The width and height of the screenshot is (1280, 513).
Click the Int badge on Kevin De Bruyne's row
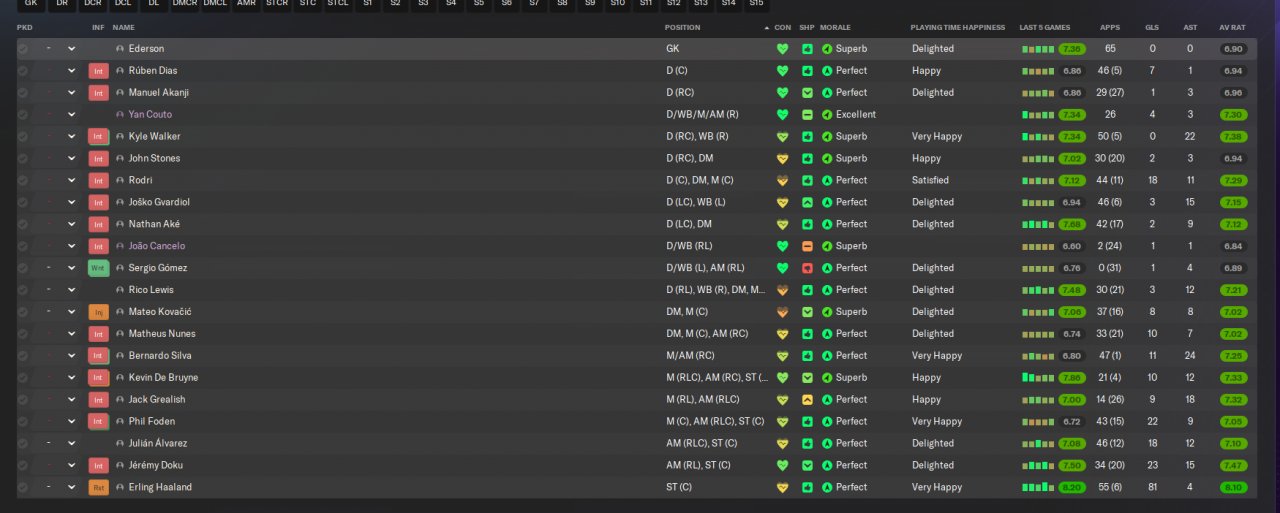tap(98, 378)
